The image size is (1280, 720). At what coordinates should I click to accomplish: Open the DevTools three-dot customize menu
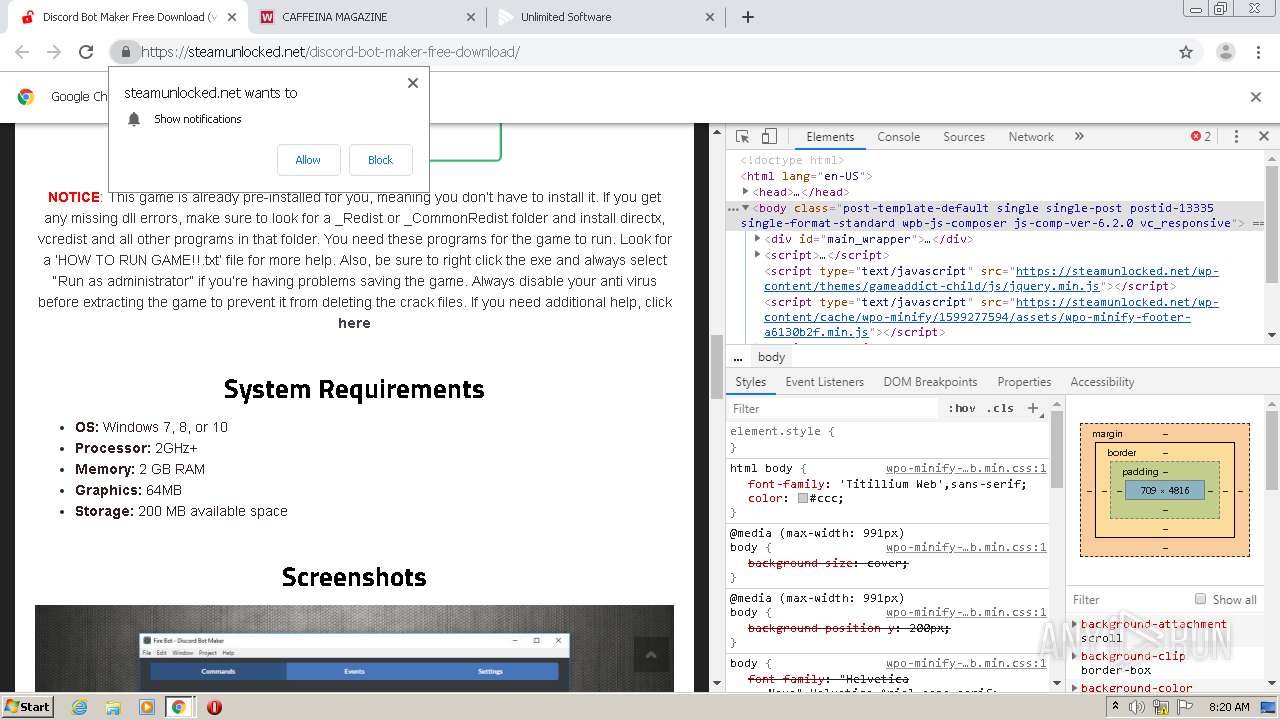[x=1236, y=137]
